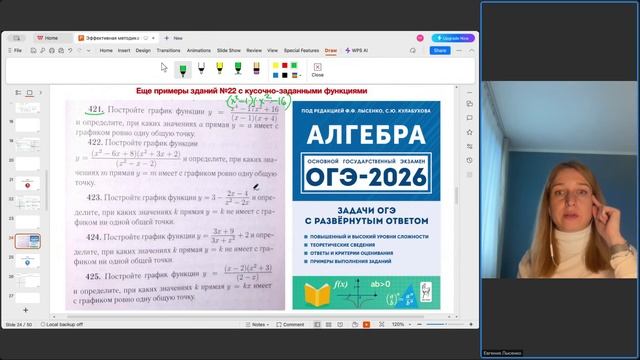Switch to slide thumbnails view icon
The image size is (640, 360).
pos(29,93)
